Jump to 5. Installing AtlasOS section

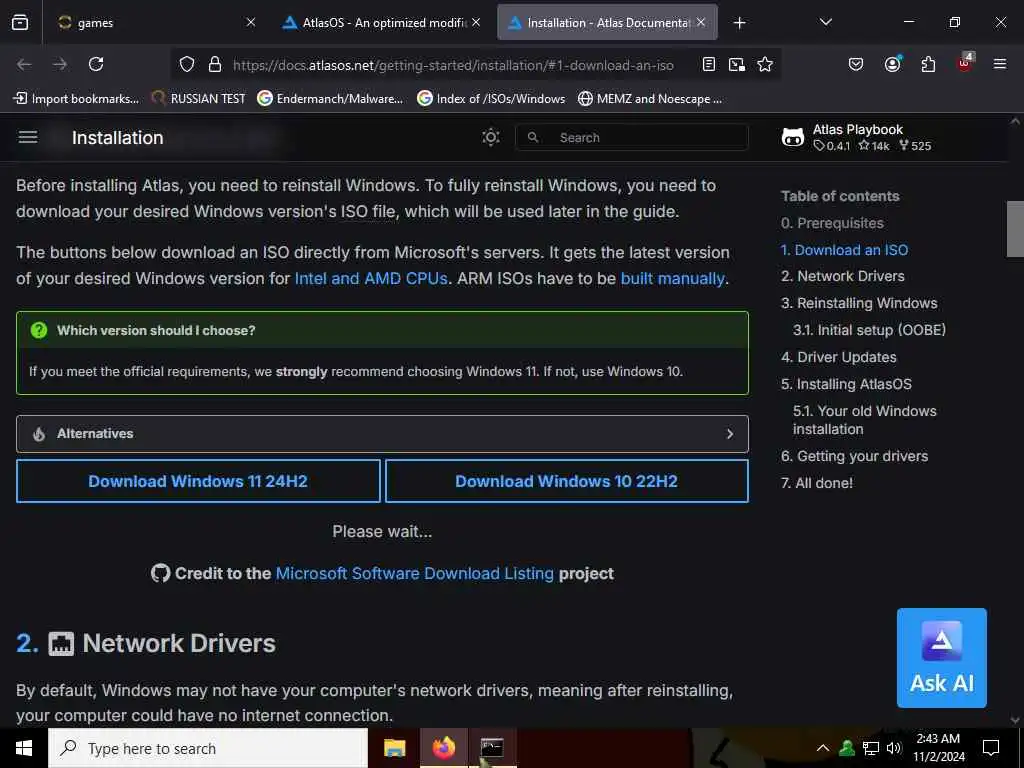click(x=846, y=384)
